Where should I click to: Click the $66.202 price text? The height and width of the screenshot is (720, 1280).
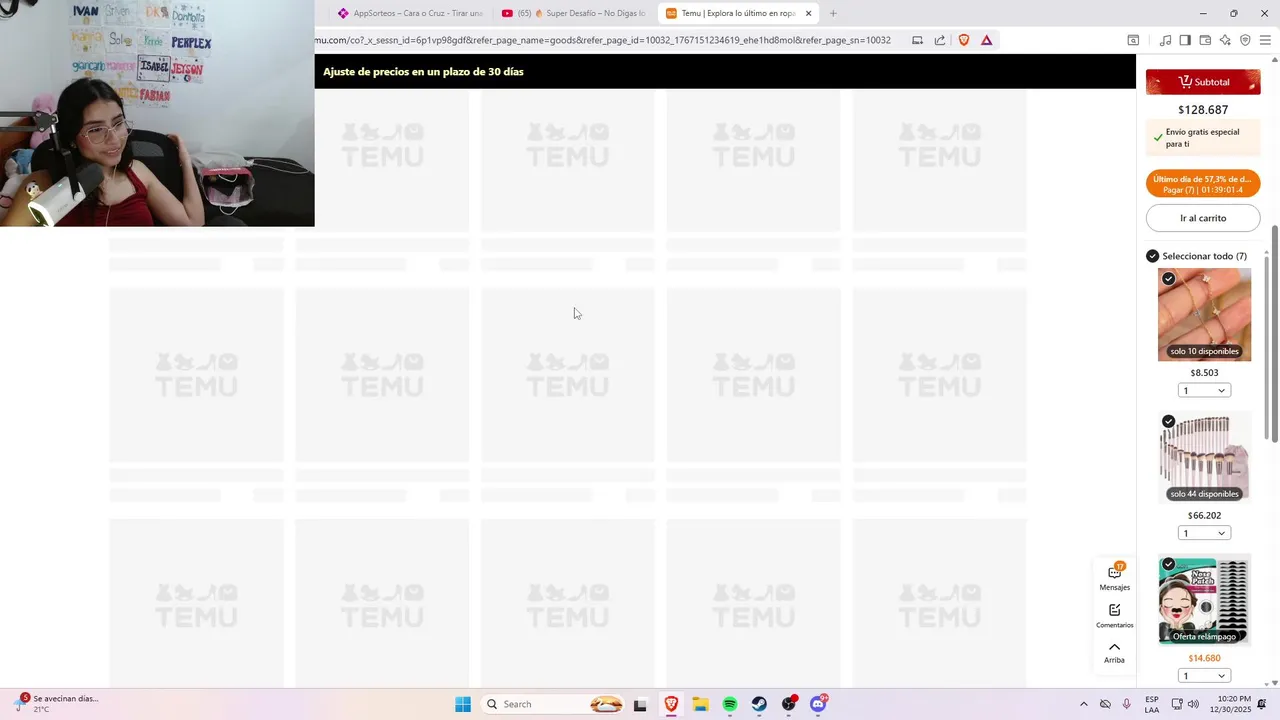point(1204,516)
